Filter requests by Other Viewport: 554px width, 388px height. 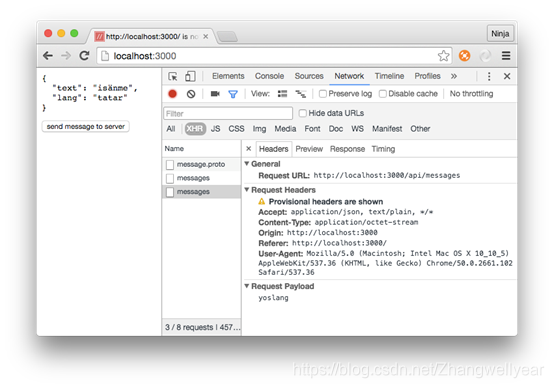[x=420, y=129]
